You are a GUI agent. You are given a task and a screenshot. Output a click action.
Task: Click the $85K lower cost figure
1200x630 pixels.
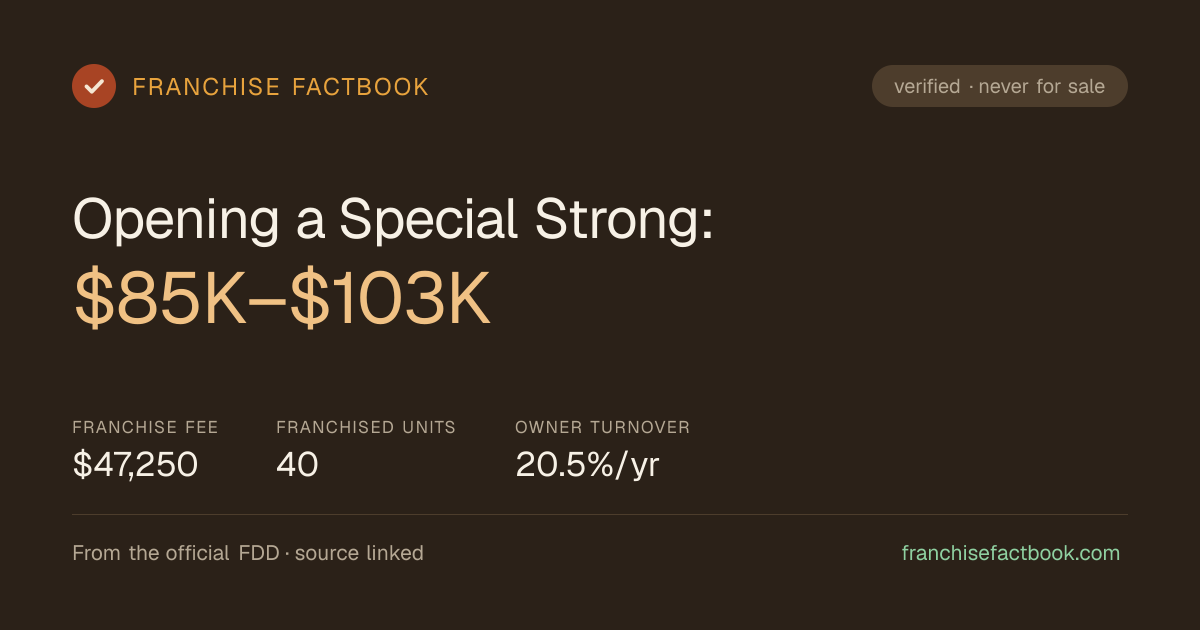(160, 298)
